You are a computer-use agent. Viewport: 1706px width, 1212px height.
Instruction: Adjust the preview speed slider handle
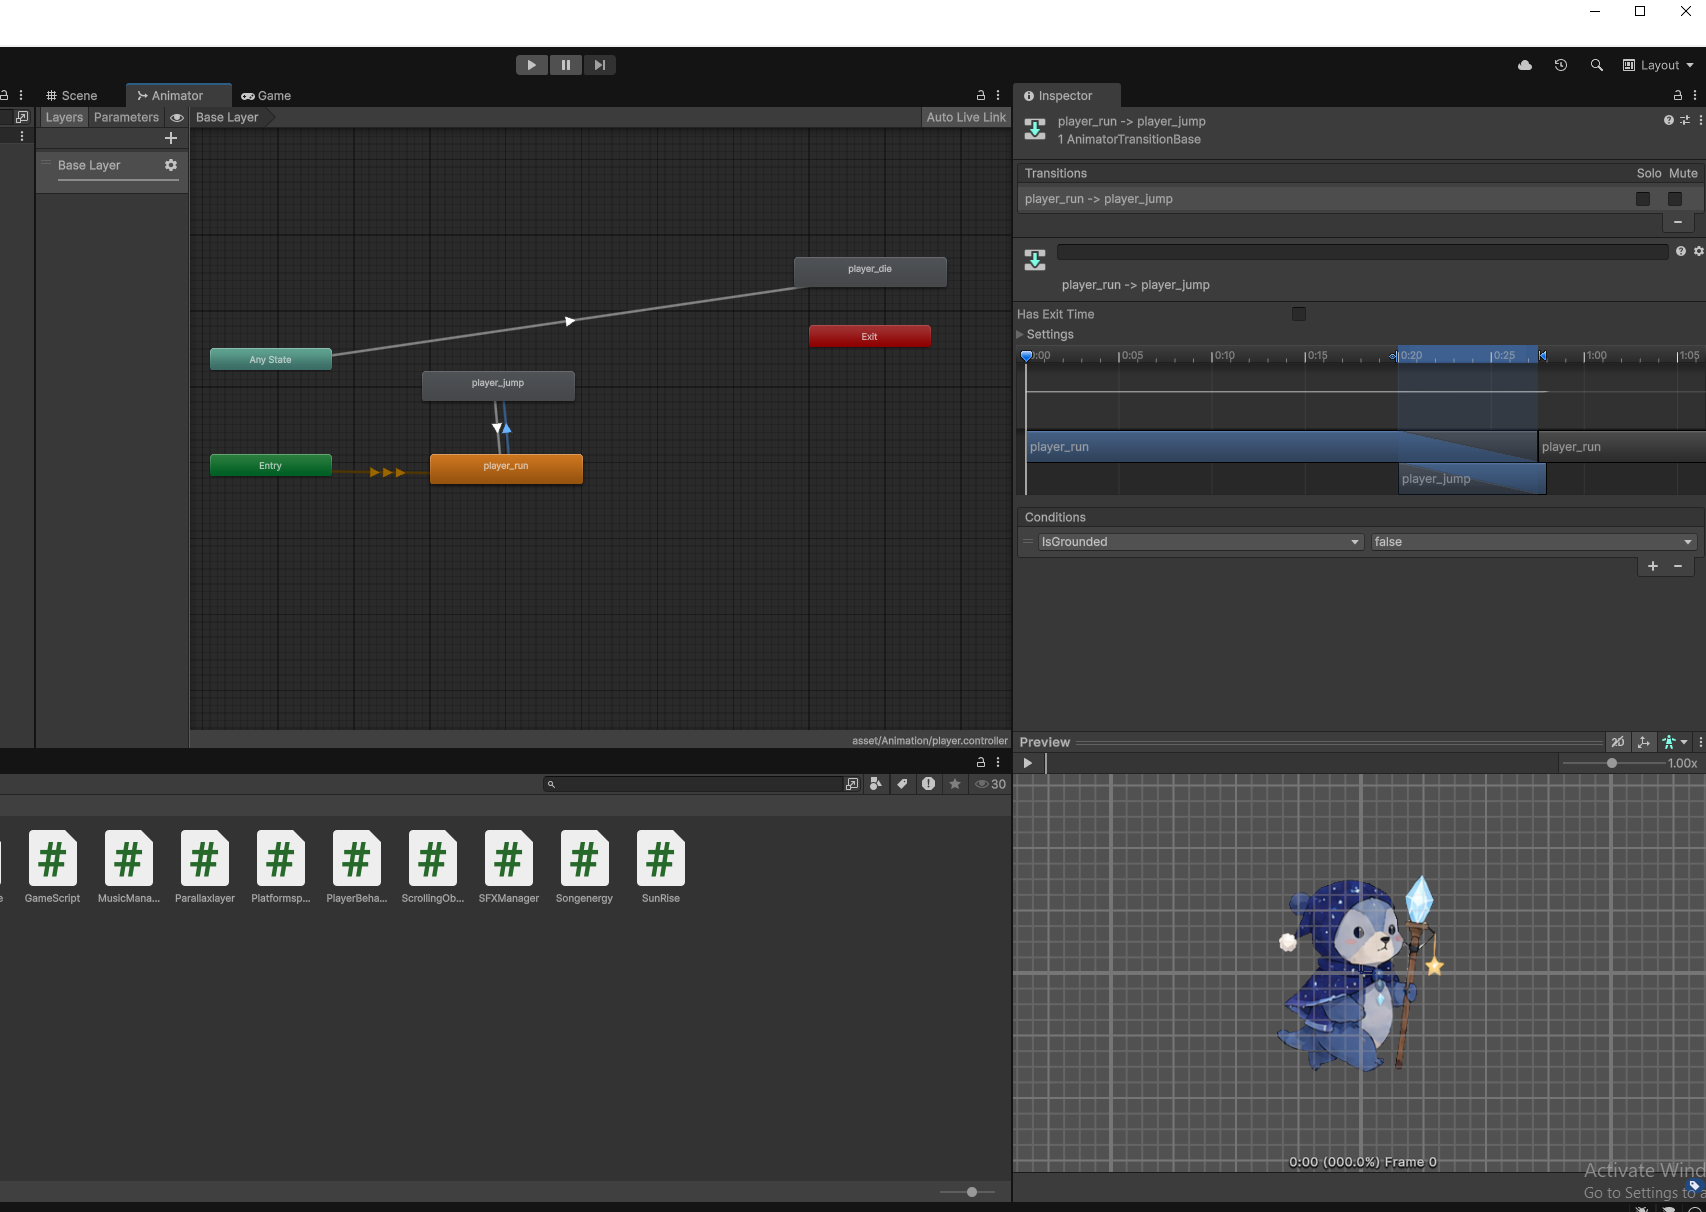pyautogui.click(x=1612, y=763)
